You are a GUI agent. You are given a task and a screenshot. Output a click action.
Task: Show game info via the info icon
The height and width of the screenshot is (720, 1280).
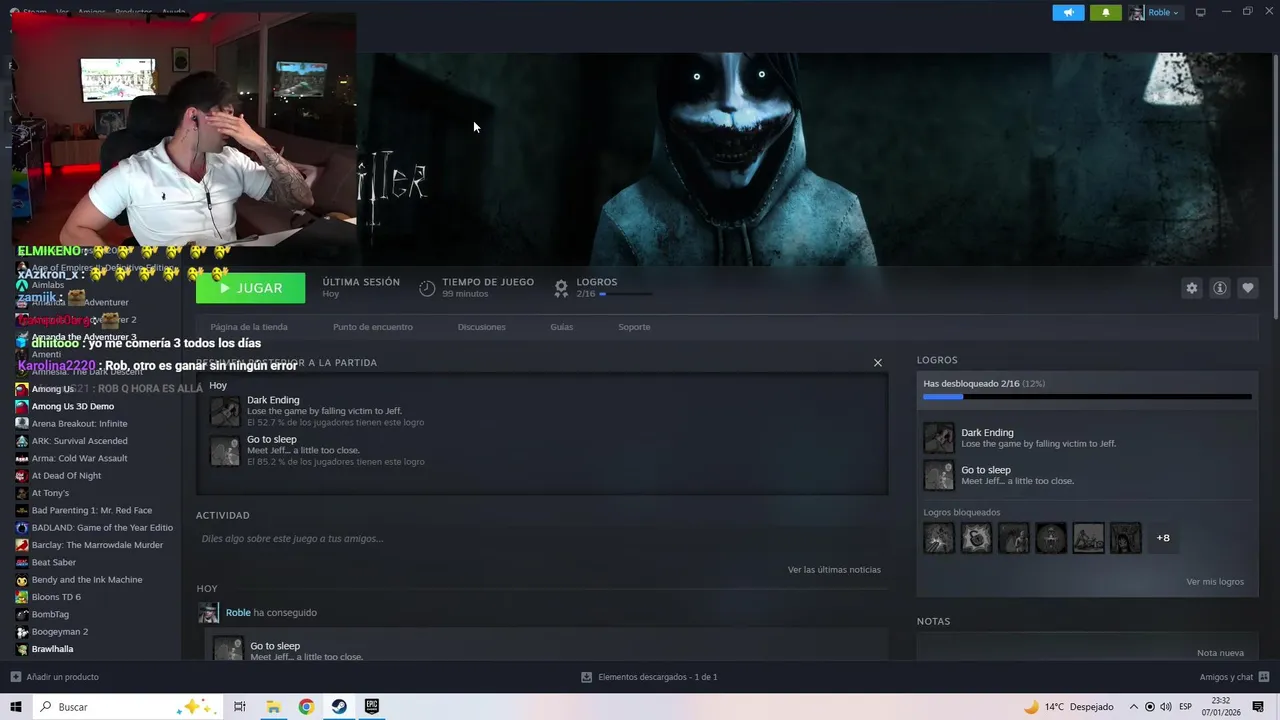pos(1219,288)
